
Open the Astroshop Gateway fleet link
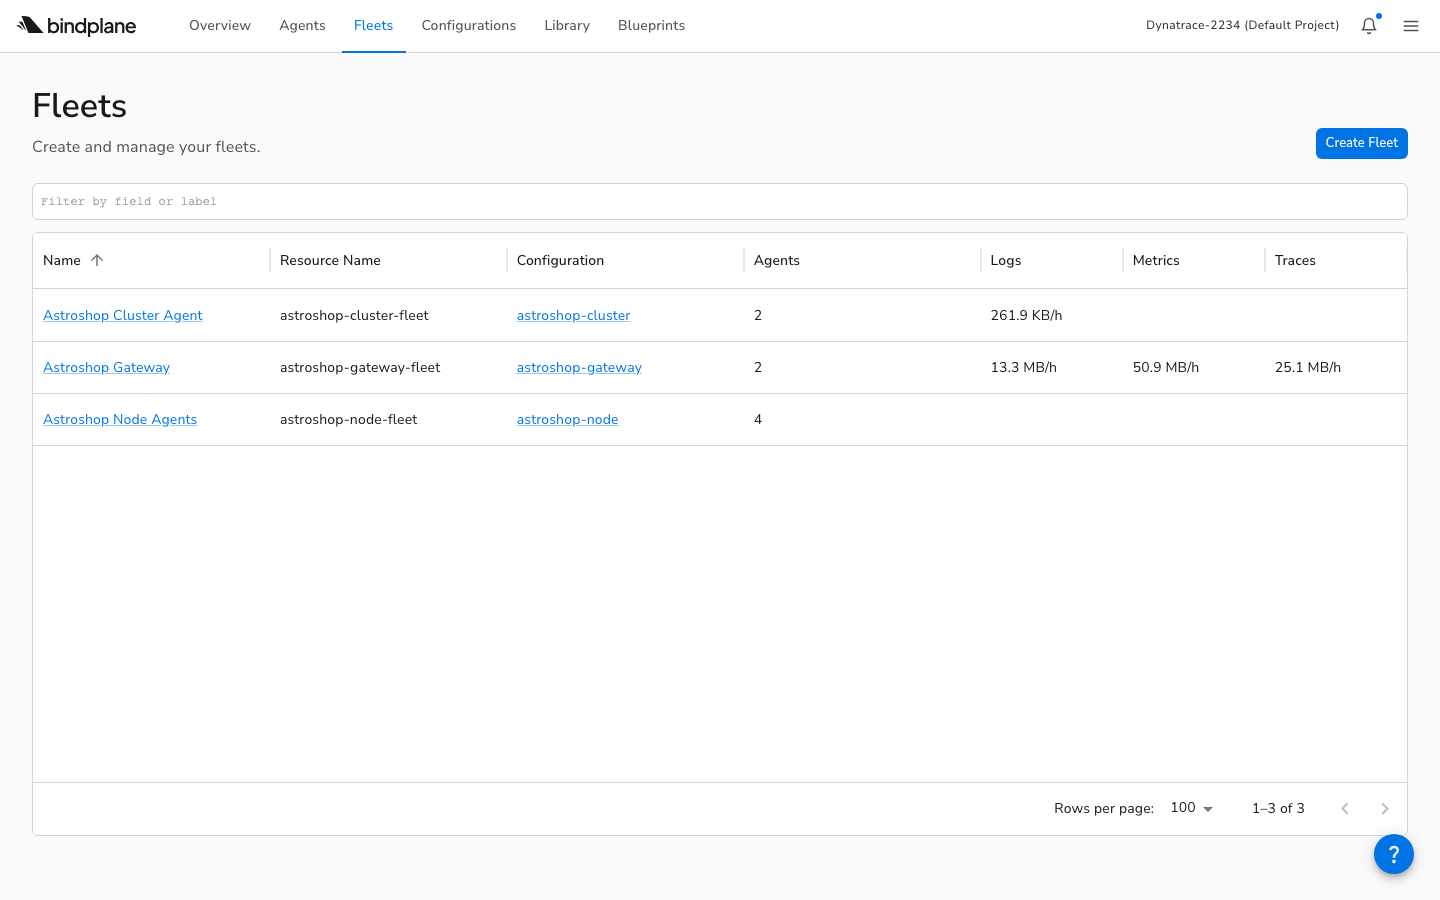tap(106, 367)
